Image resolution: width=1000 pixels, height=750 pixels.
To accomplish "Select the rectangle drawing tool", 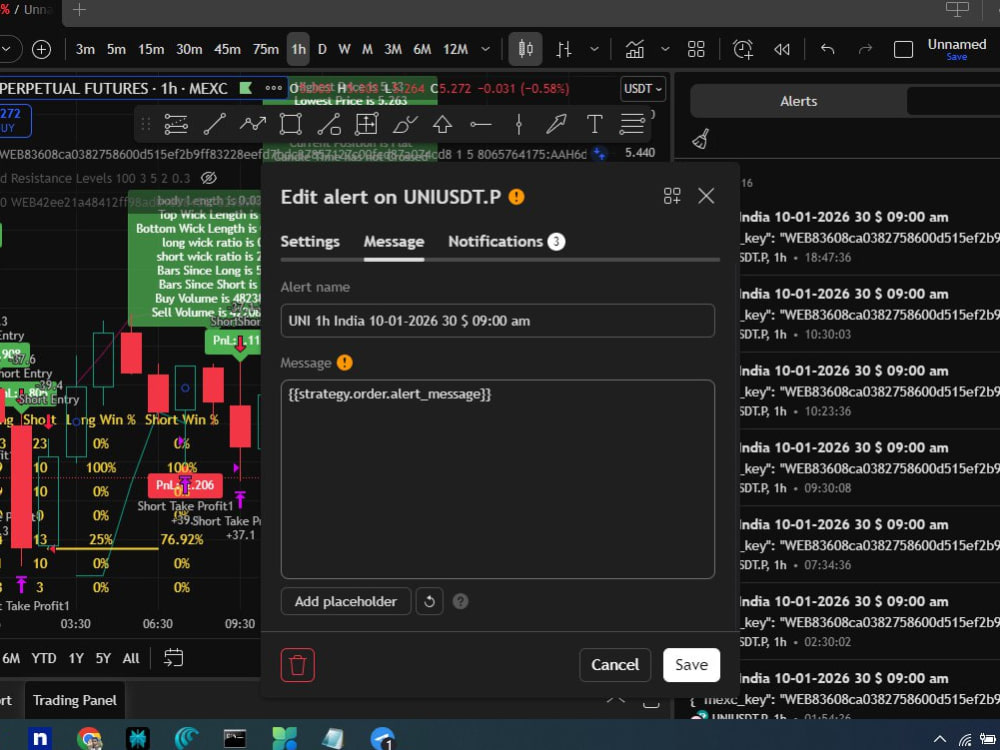I will [x=291, y=124].
